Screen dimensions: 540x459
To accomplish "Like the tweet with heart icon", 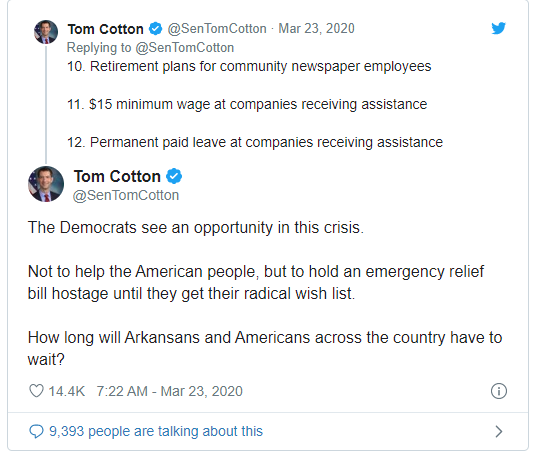I will pyautogui.click(x=36, y=391).
